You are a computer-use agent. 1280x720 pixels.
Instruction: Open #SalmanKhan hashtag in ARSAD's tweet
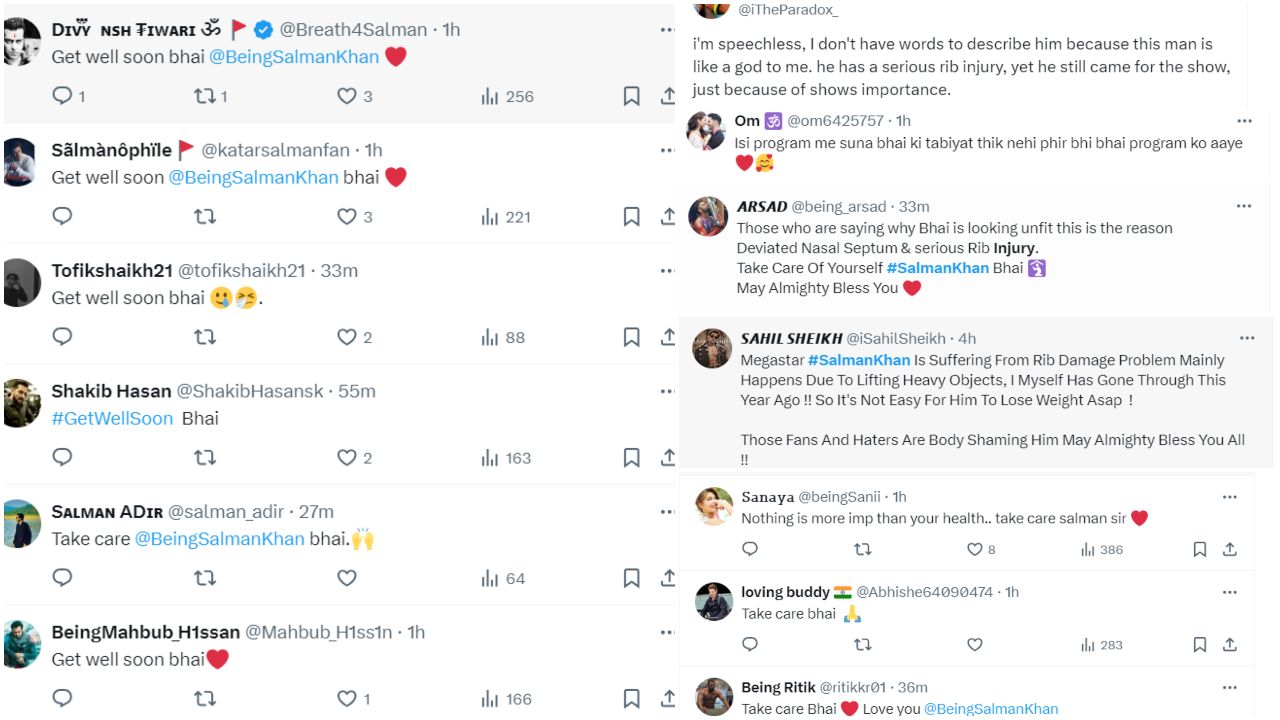(937, 268)
